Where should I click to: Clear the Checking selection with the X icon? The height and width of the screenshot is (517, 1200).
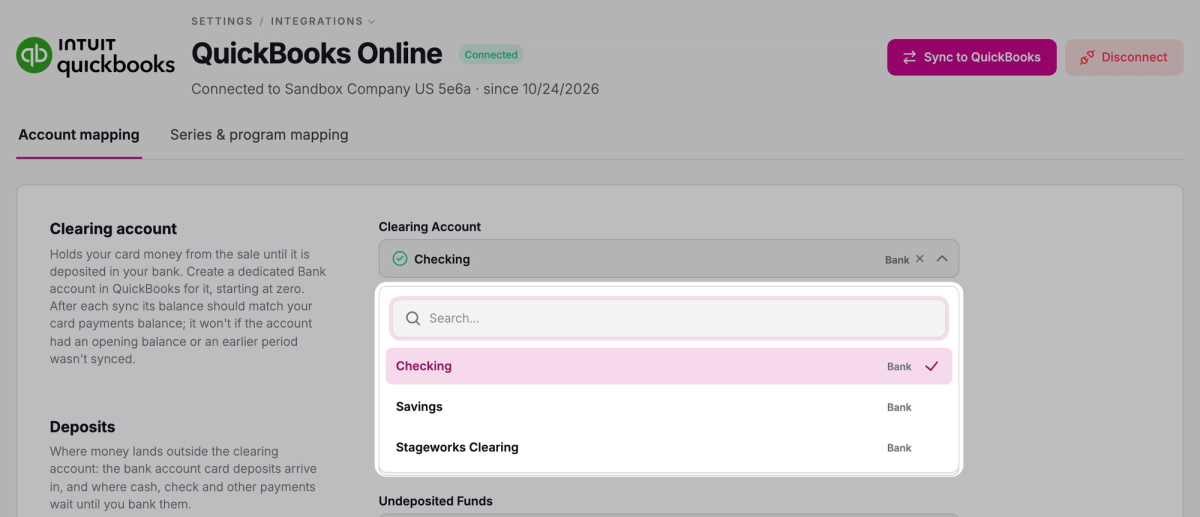click(x=920, y=259)
